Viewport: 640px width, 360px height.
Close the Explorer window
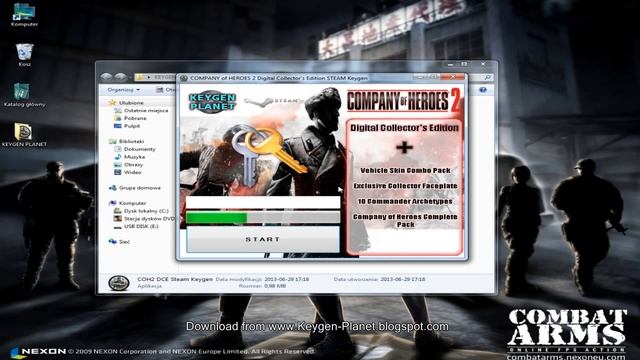[483, 64]
